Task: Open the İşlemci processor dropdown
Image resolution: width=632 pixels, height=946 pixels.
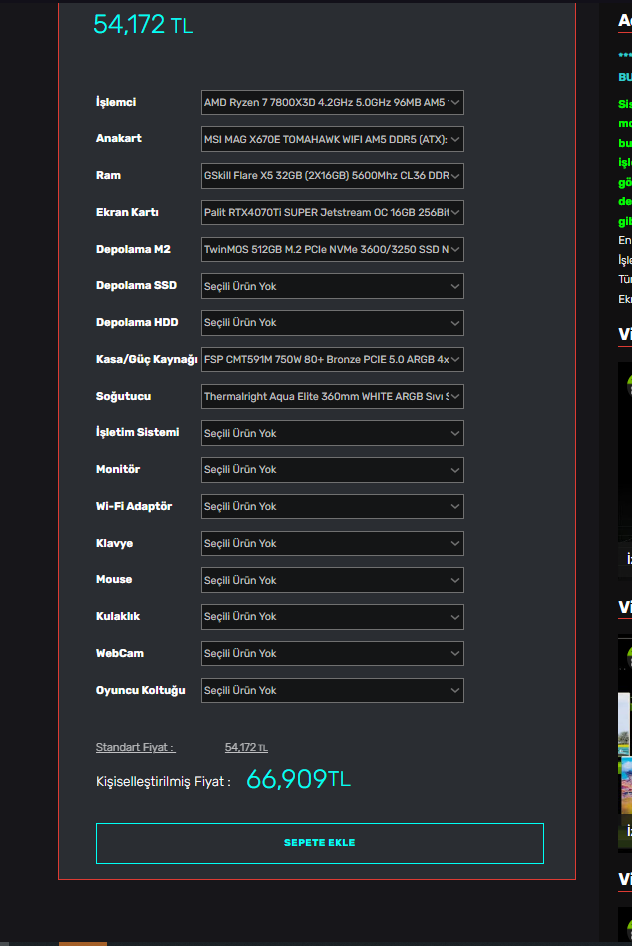Action: coord(332,103)
